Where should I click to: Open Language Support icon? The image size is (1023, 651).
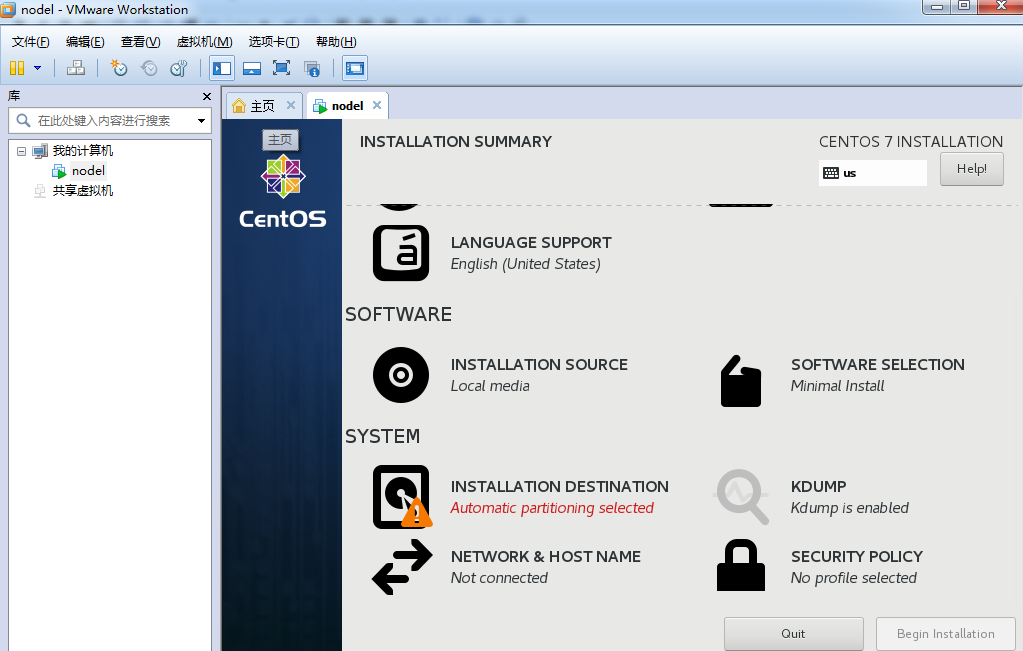(x=401, y=253)
